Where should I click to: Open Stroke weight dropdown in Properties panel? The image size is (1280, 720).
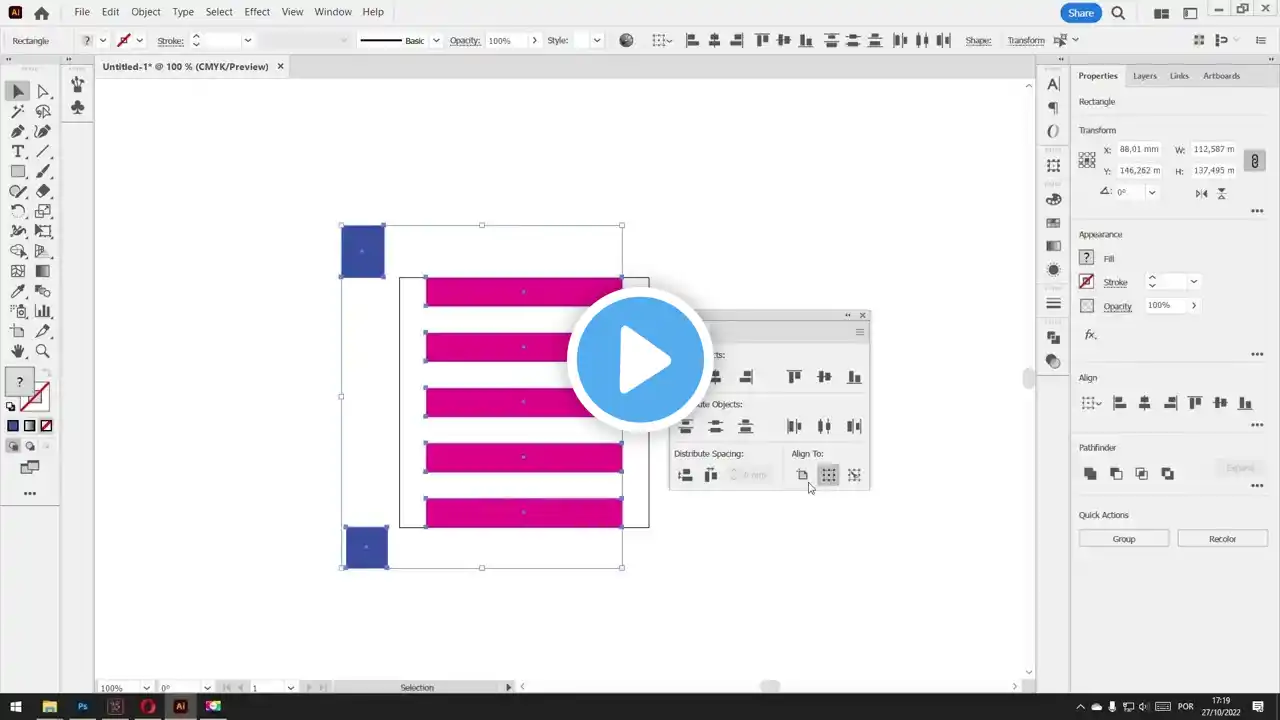(x=1193, y=282)
